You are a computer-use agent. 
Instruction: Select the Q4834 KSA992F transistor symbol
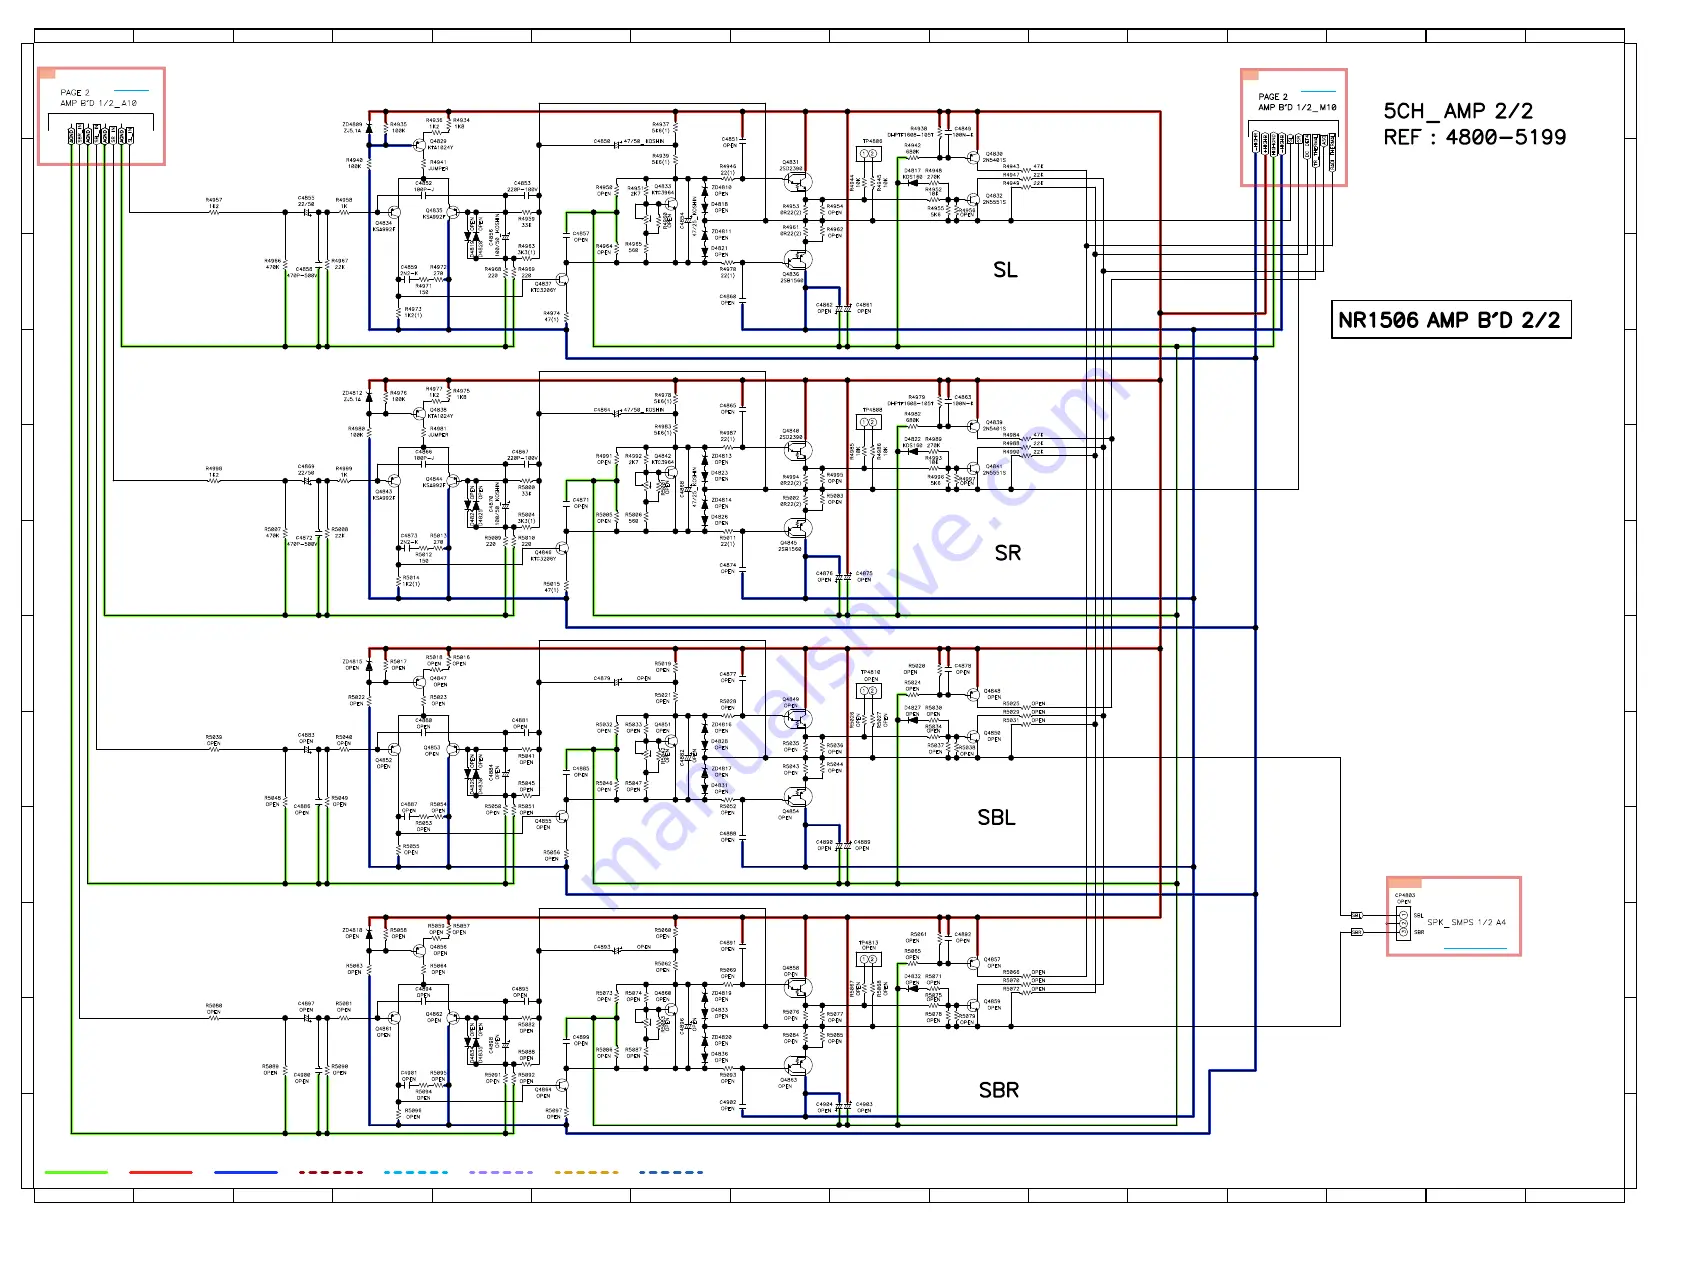[x=395, y=212]
